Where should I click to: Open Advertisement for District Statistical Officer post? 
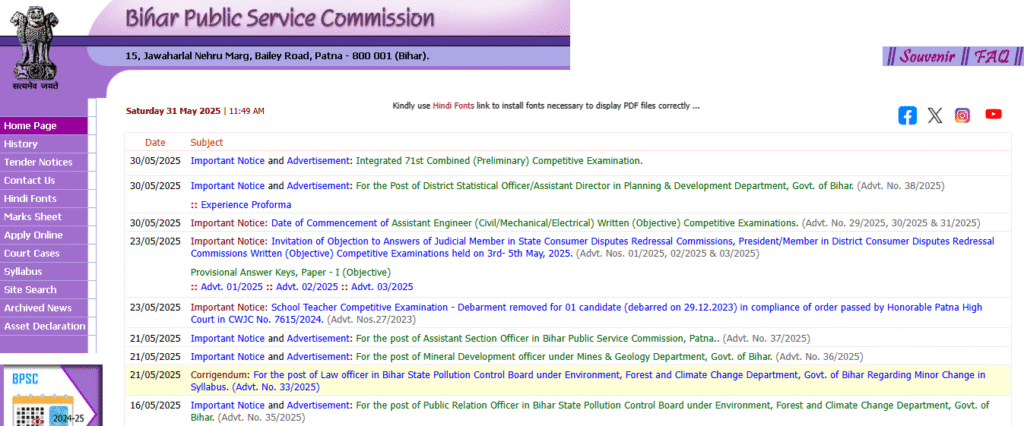(319, 186)
